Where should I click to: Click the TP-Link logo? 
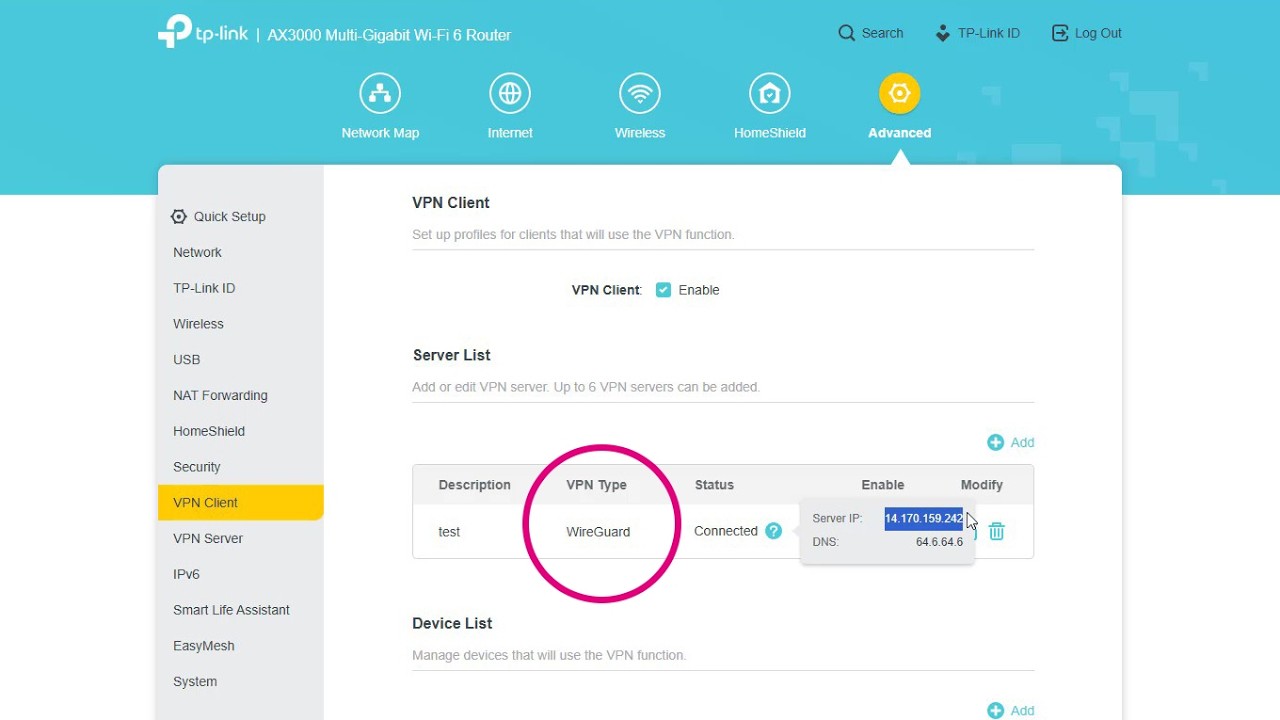203,32
